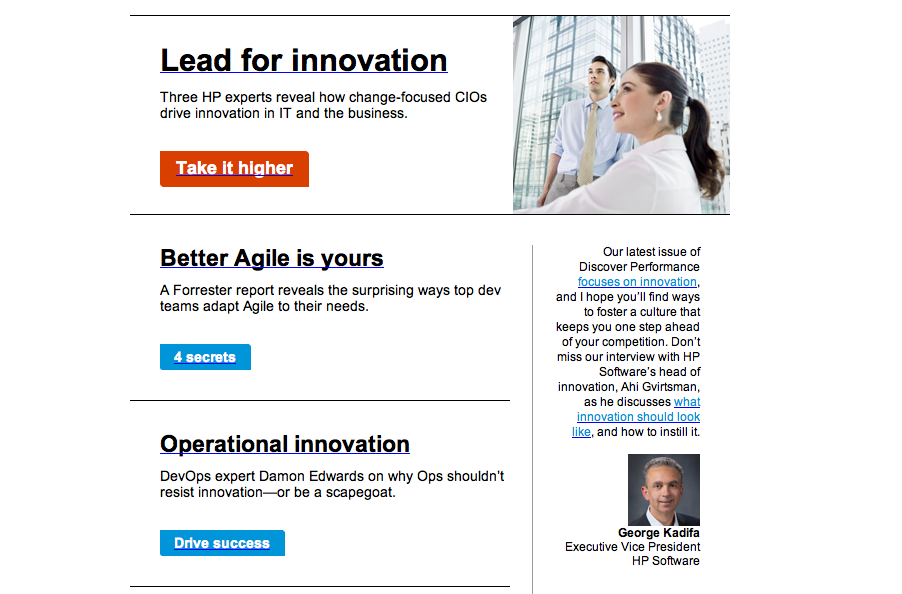The height and width of the screenshot is (594, 902).
Task: Open the 'what innovation should look like' link
Action: pyautogui.click(x=638, y=417)
